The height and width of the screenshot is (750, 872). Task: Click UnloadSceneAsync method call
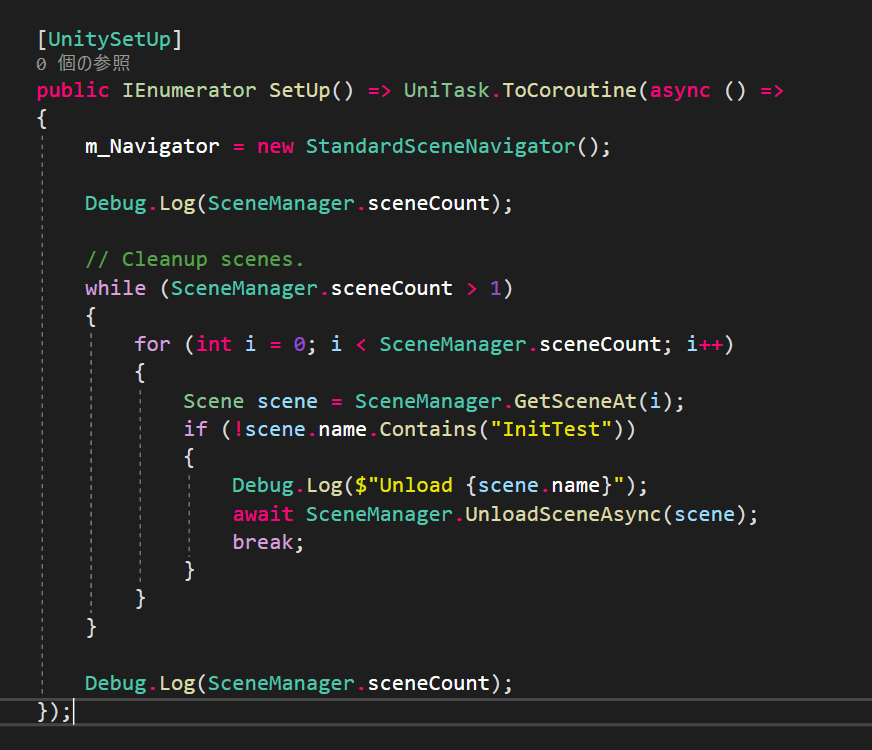coord(563,514)
